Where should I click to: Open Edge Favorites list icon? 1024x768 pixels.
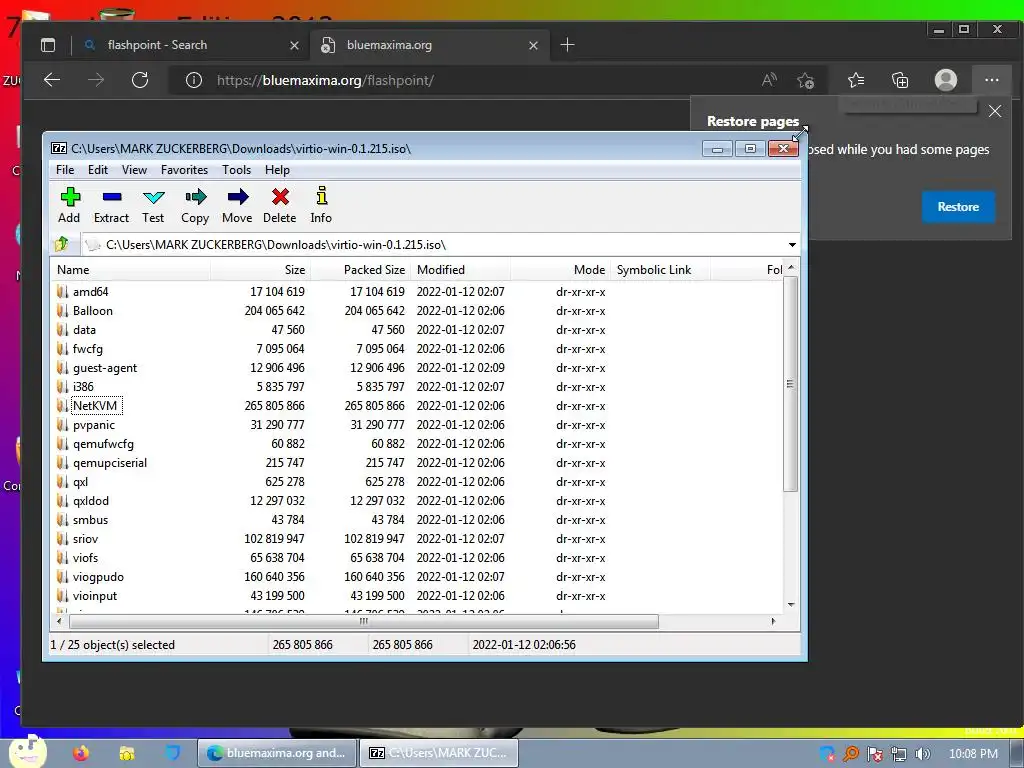click(856, 80)
